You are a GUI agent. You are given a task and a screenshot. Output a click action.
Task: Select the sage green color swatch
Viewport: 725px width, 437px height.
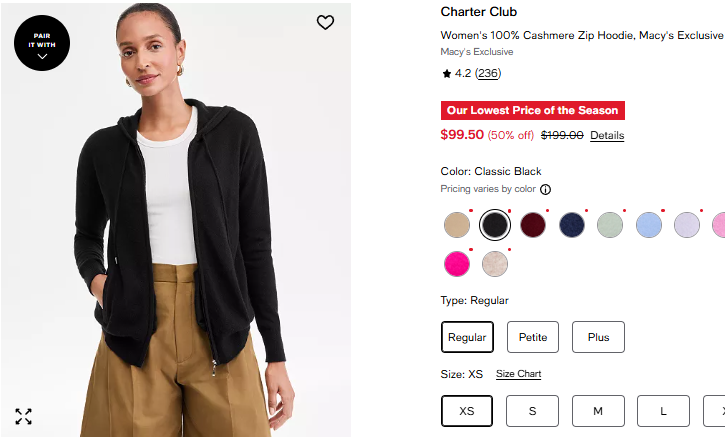coord(610,225)
